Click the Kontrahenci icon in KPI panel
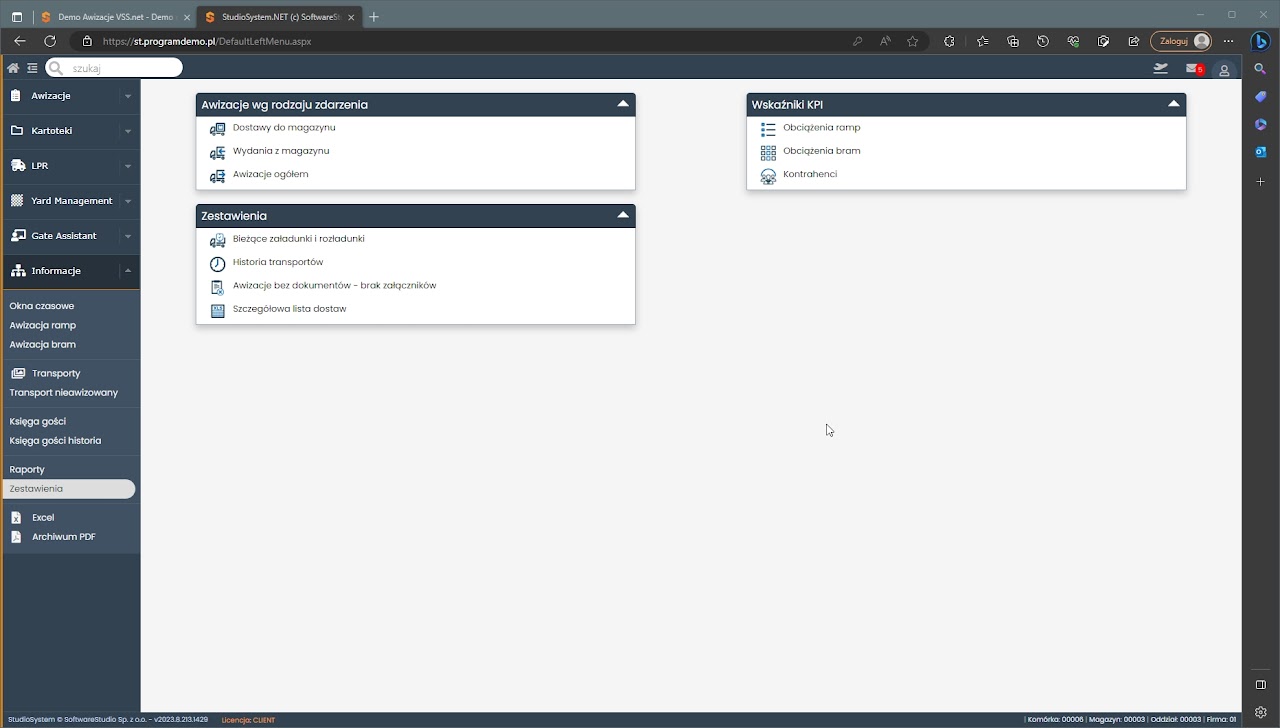Viewport: 1280px width, 728px height. (768, 176)
